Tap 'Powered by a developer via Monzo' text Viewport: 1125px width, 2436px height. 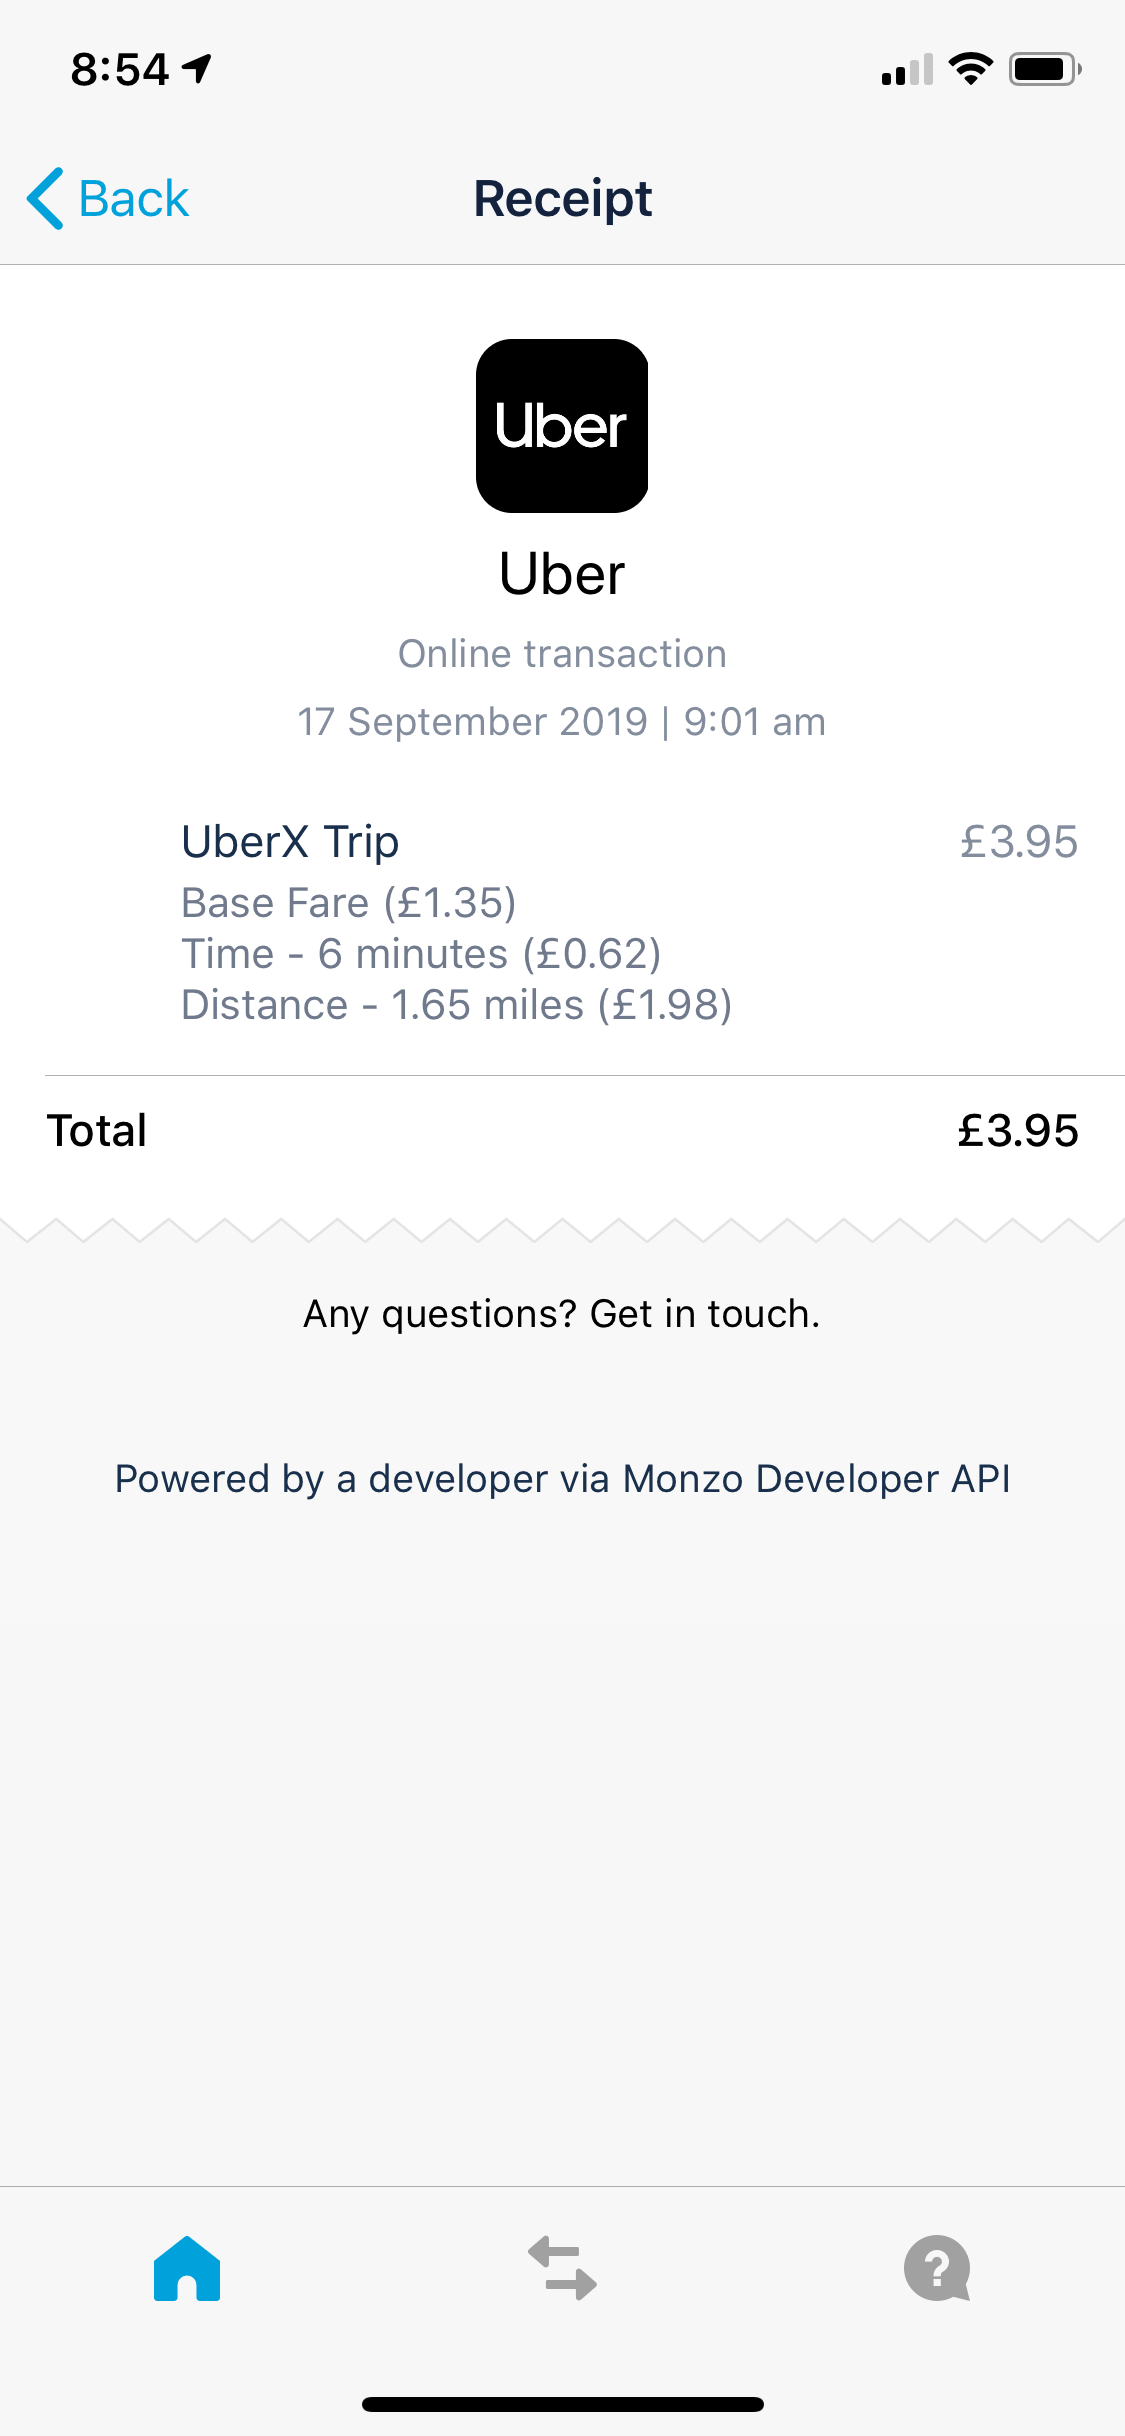click(x=562, y=1479)
